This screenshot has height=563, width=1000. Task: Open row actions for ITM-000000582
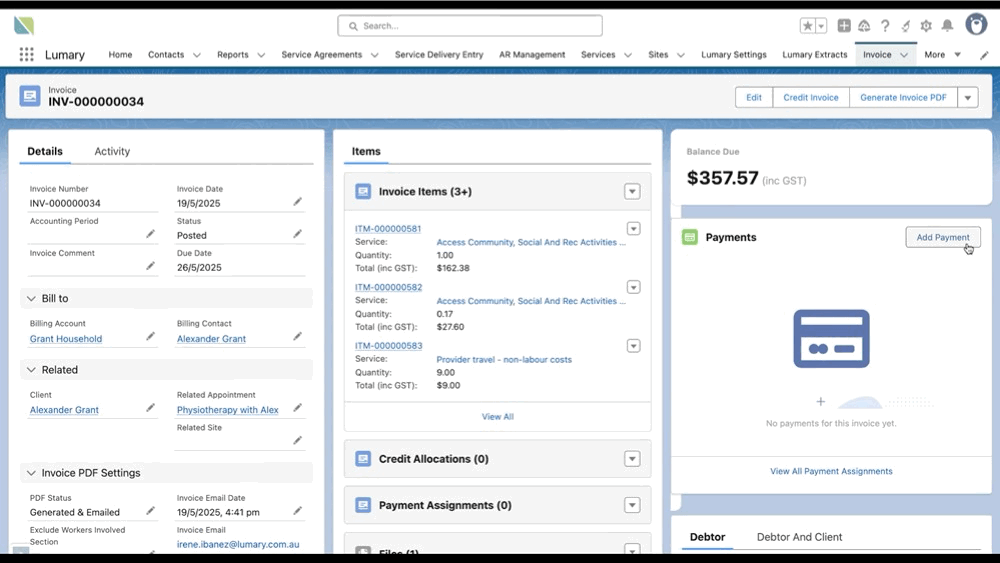[633, 288]
